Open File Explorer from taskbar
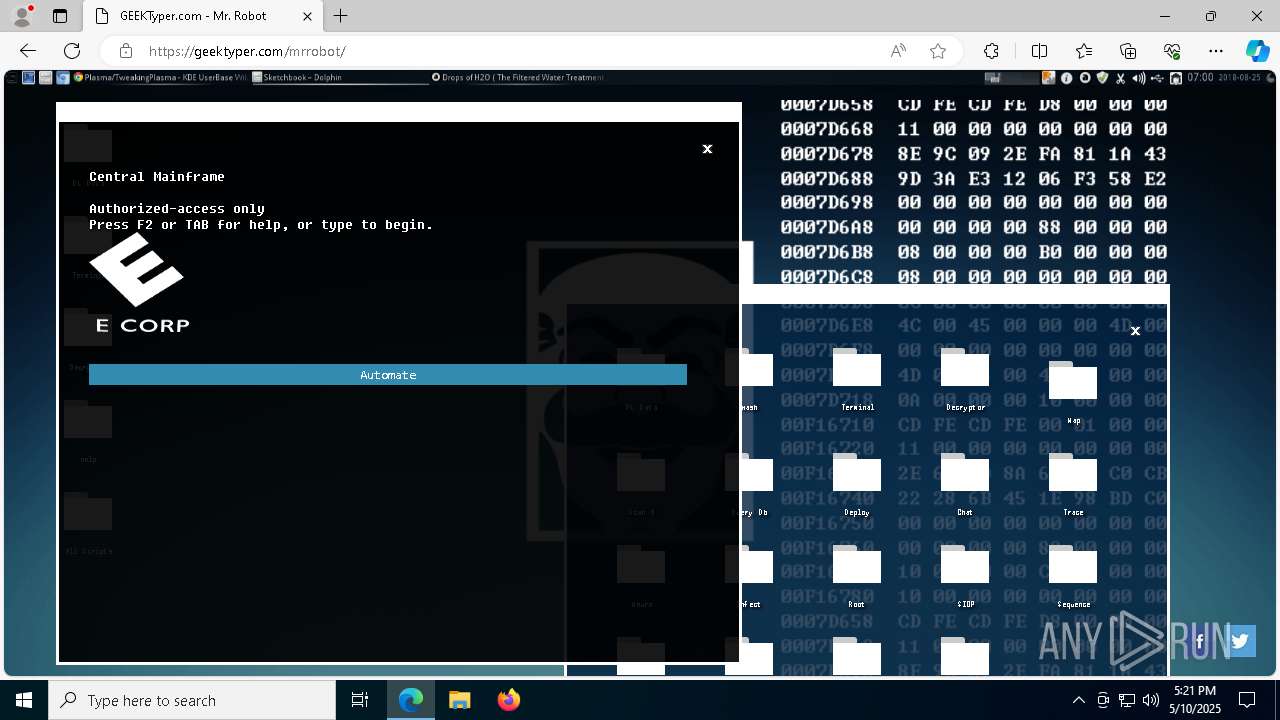Image resolution: width=1280 pixels, height=720 pixels. (x=459, y=700)
